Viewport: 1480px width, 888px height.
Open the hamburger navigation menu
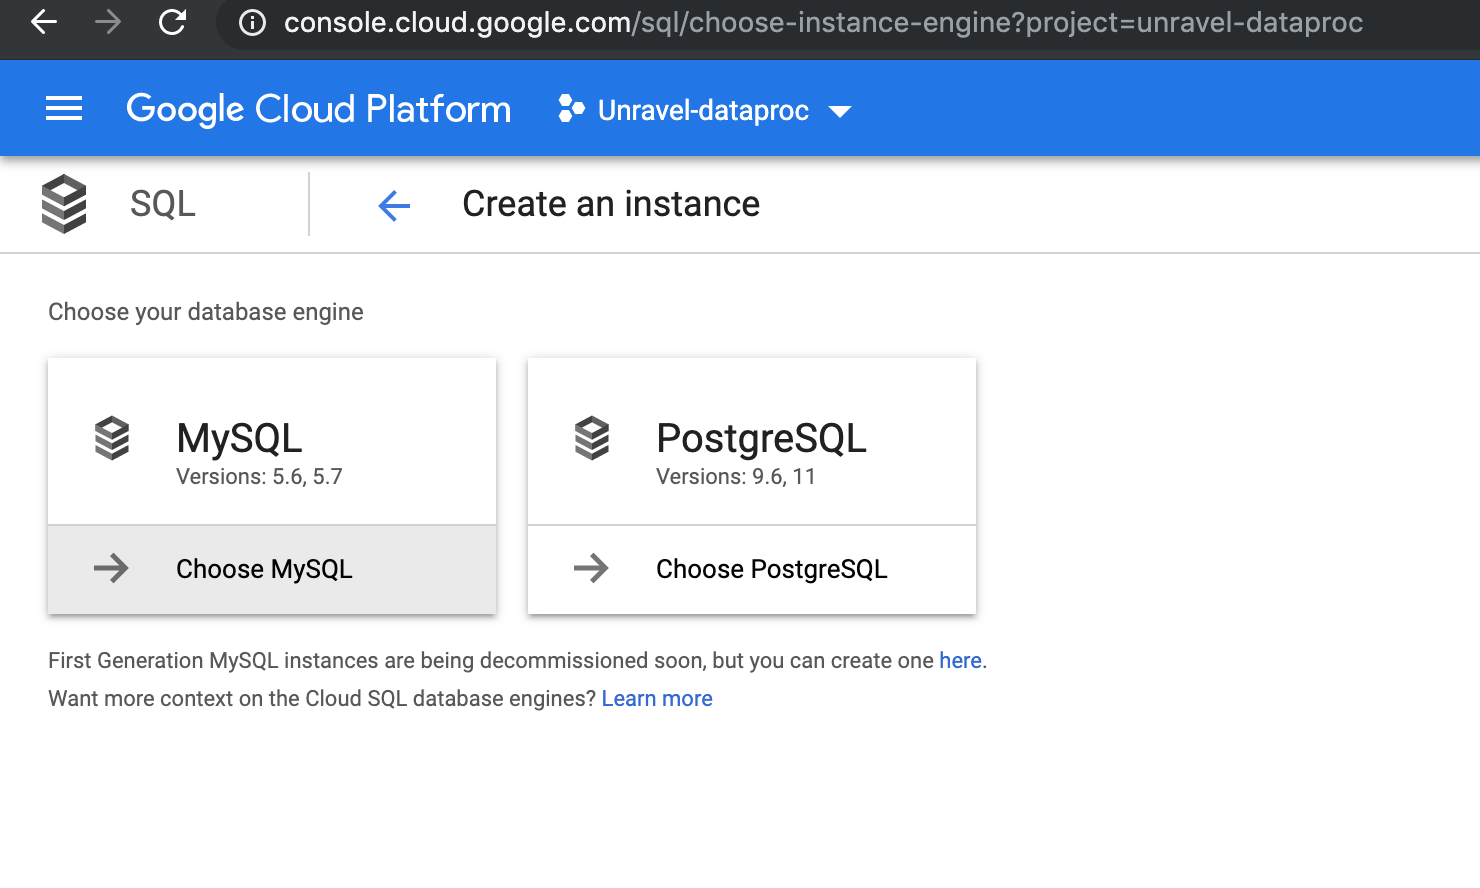[64, 108]
